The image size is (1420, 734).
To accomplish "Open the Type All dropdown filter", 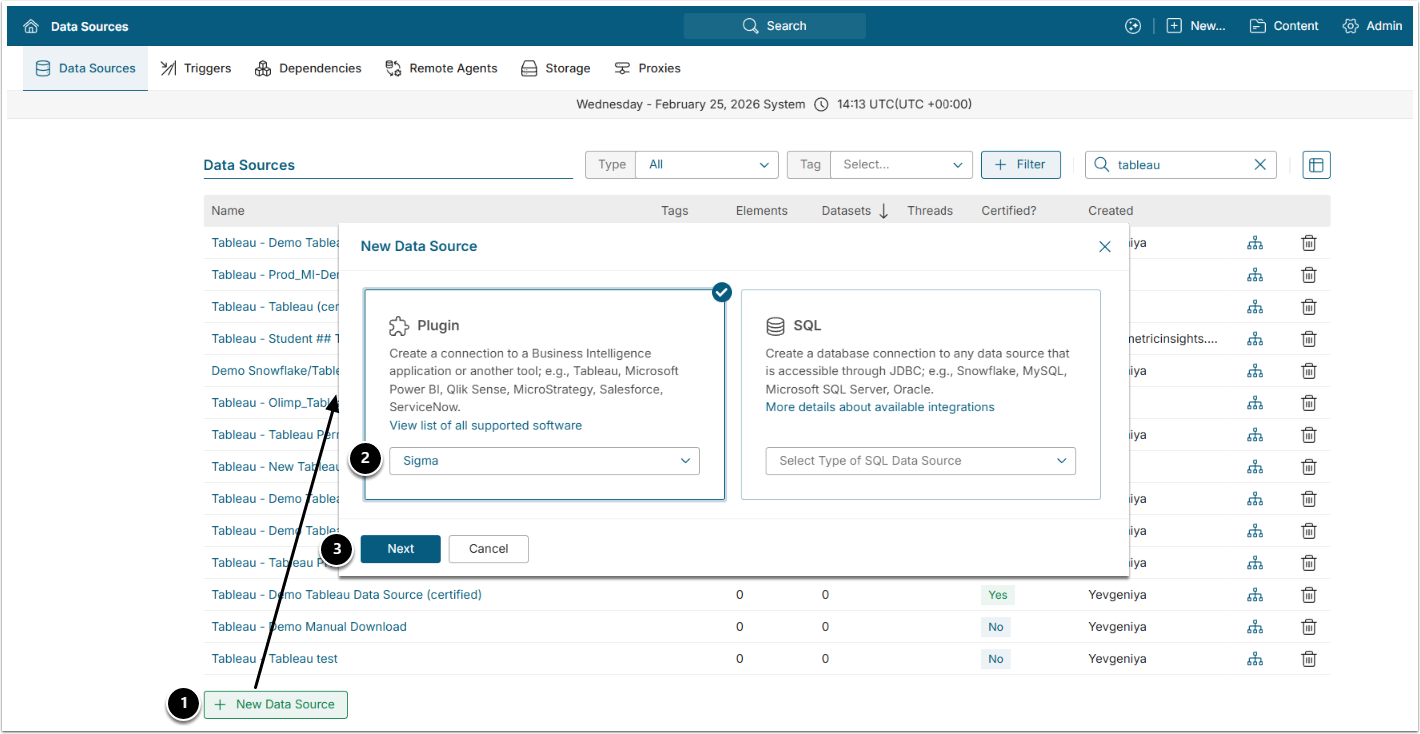I will pos(706,165).
